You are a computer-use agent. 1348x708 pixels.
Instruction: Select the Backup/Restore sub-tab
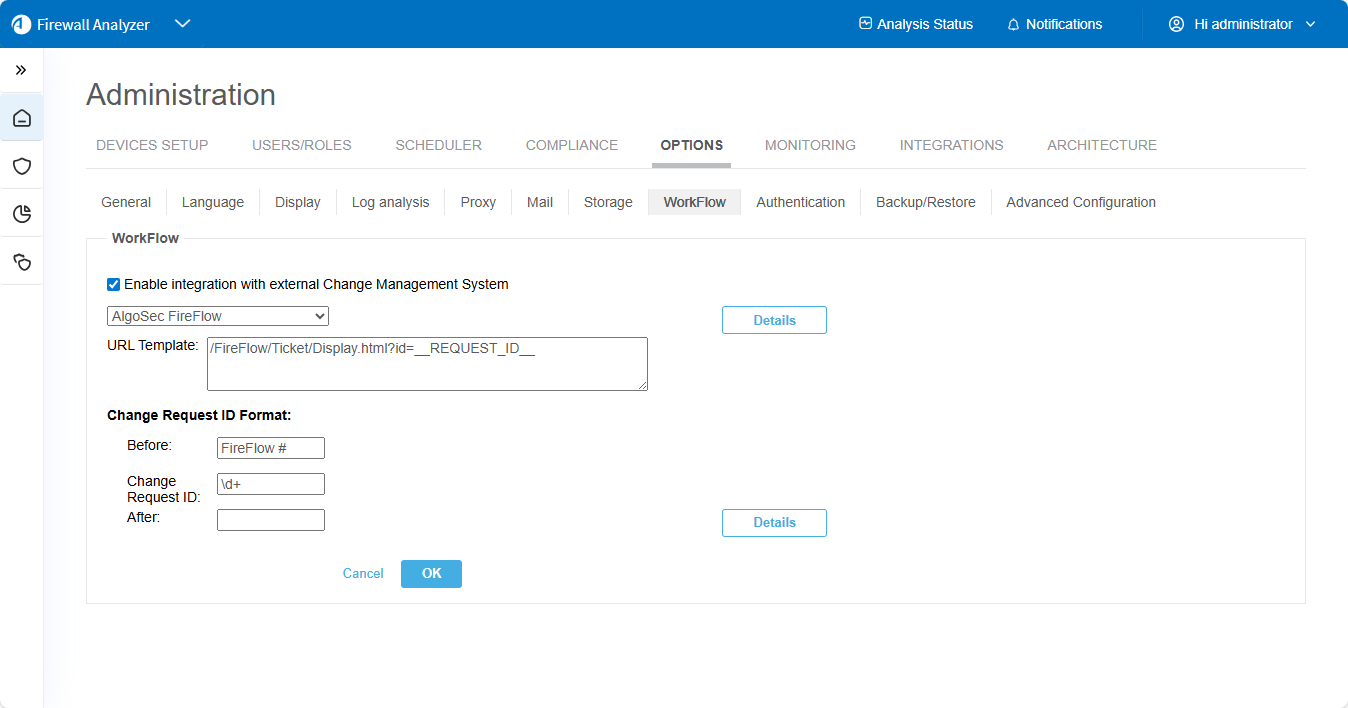pyautogui.click(x=925, y=202)
